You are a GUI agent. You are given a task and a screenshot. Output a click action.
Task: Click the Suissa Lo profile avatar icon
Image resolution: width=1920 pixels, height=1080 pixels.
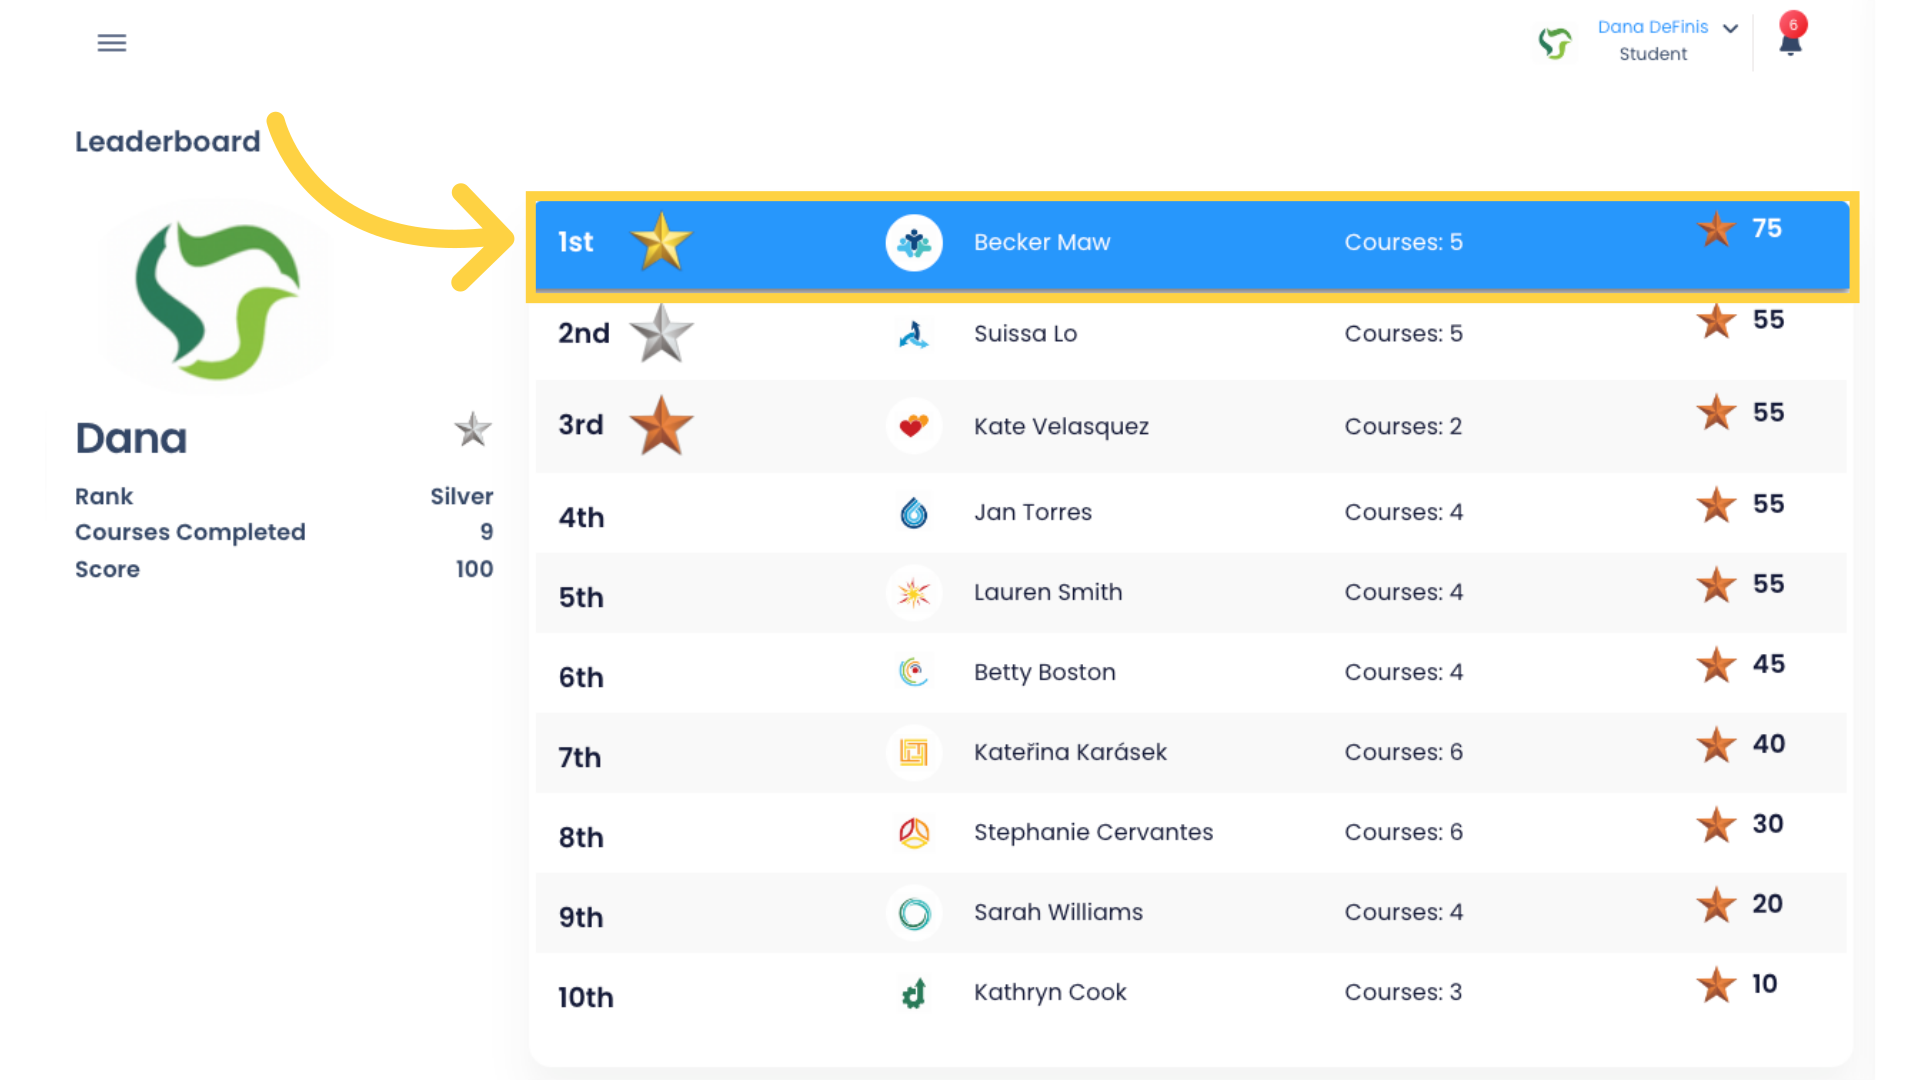tap(914, 334)
